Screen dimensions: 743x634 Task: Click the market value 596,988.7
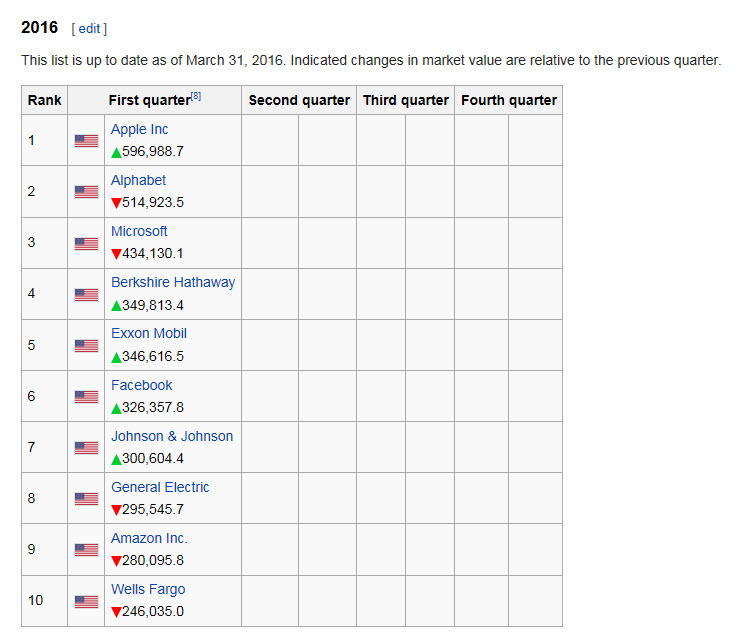coord(153,152)
